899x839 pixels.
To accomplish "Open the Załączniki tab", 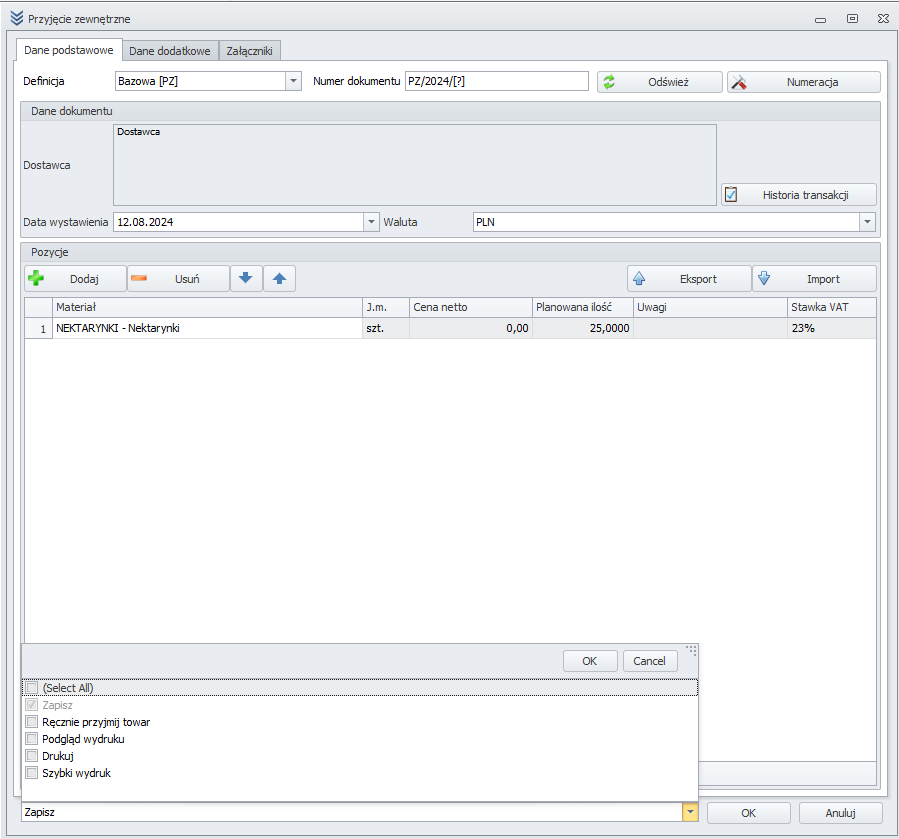I will (x=249, y=51).
